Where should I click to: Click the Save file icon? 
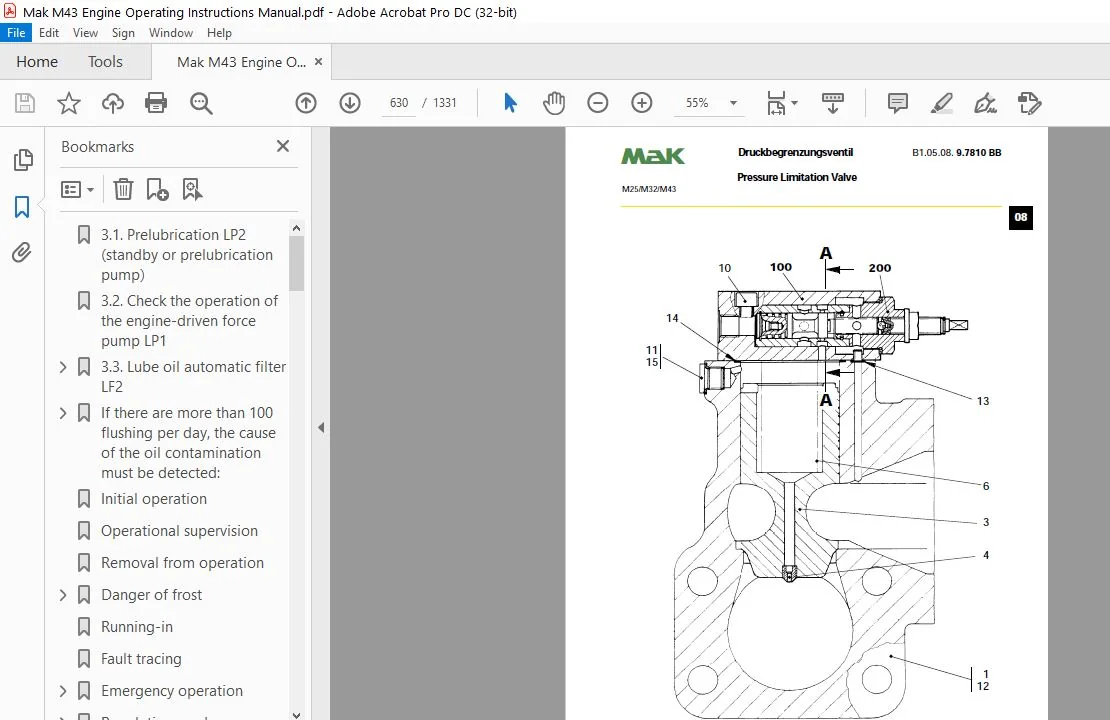[25, 103]
